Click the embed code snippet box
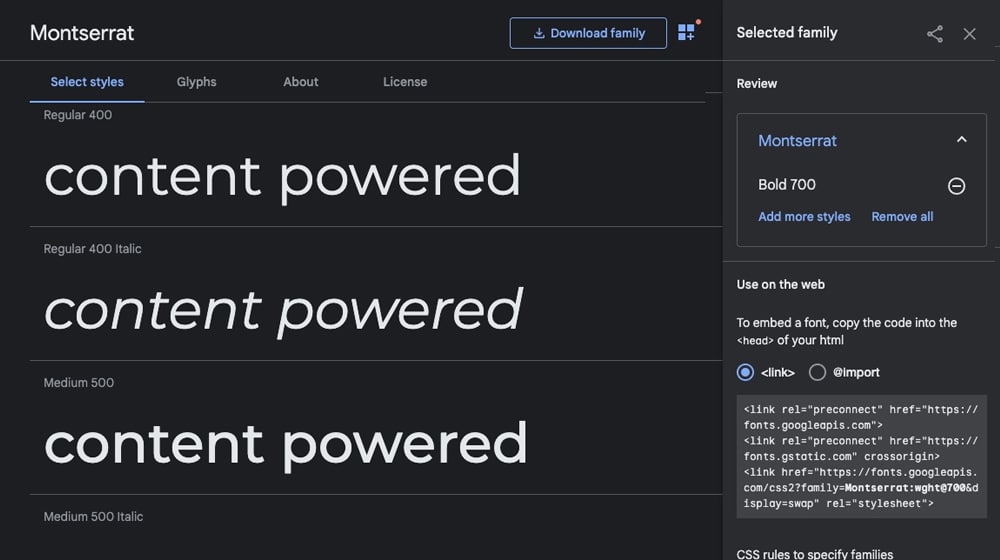The height and width of the screenshot is (560, 1000). (x=862, y=457)
